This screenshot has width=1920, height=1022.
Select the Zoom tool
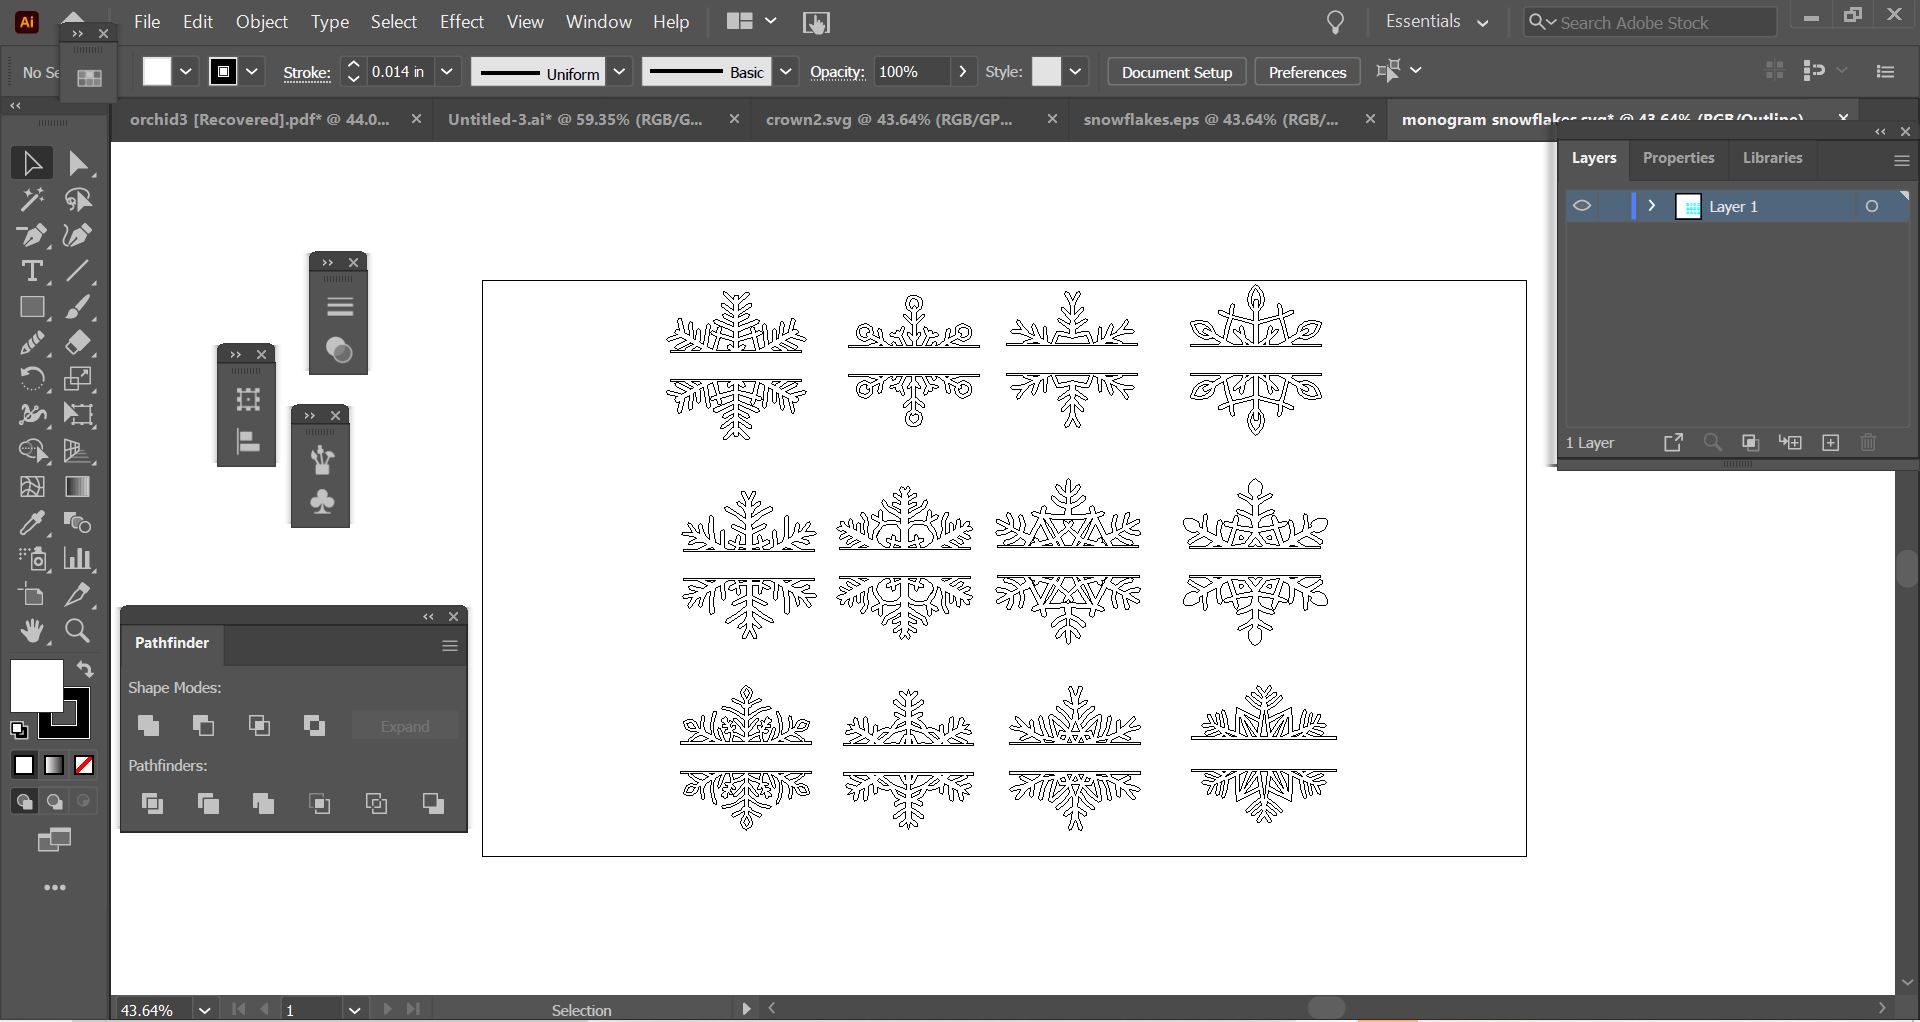click(x=77, y=630)
